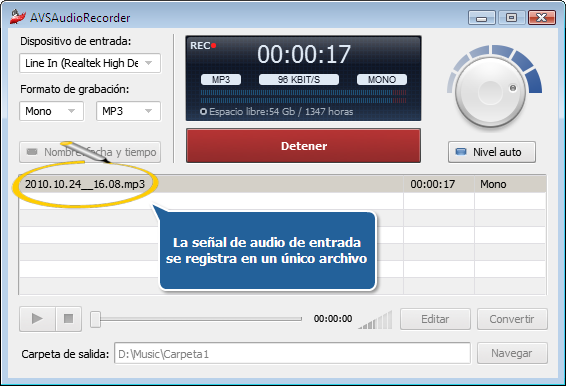Click the Editar button
The image size is (566, 386).
coord(435,319)
